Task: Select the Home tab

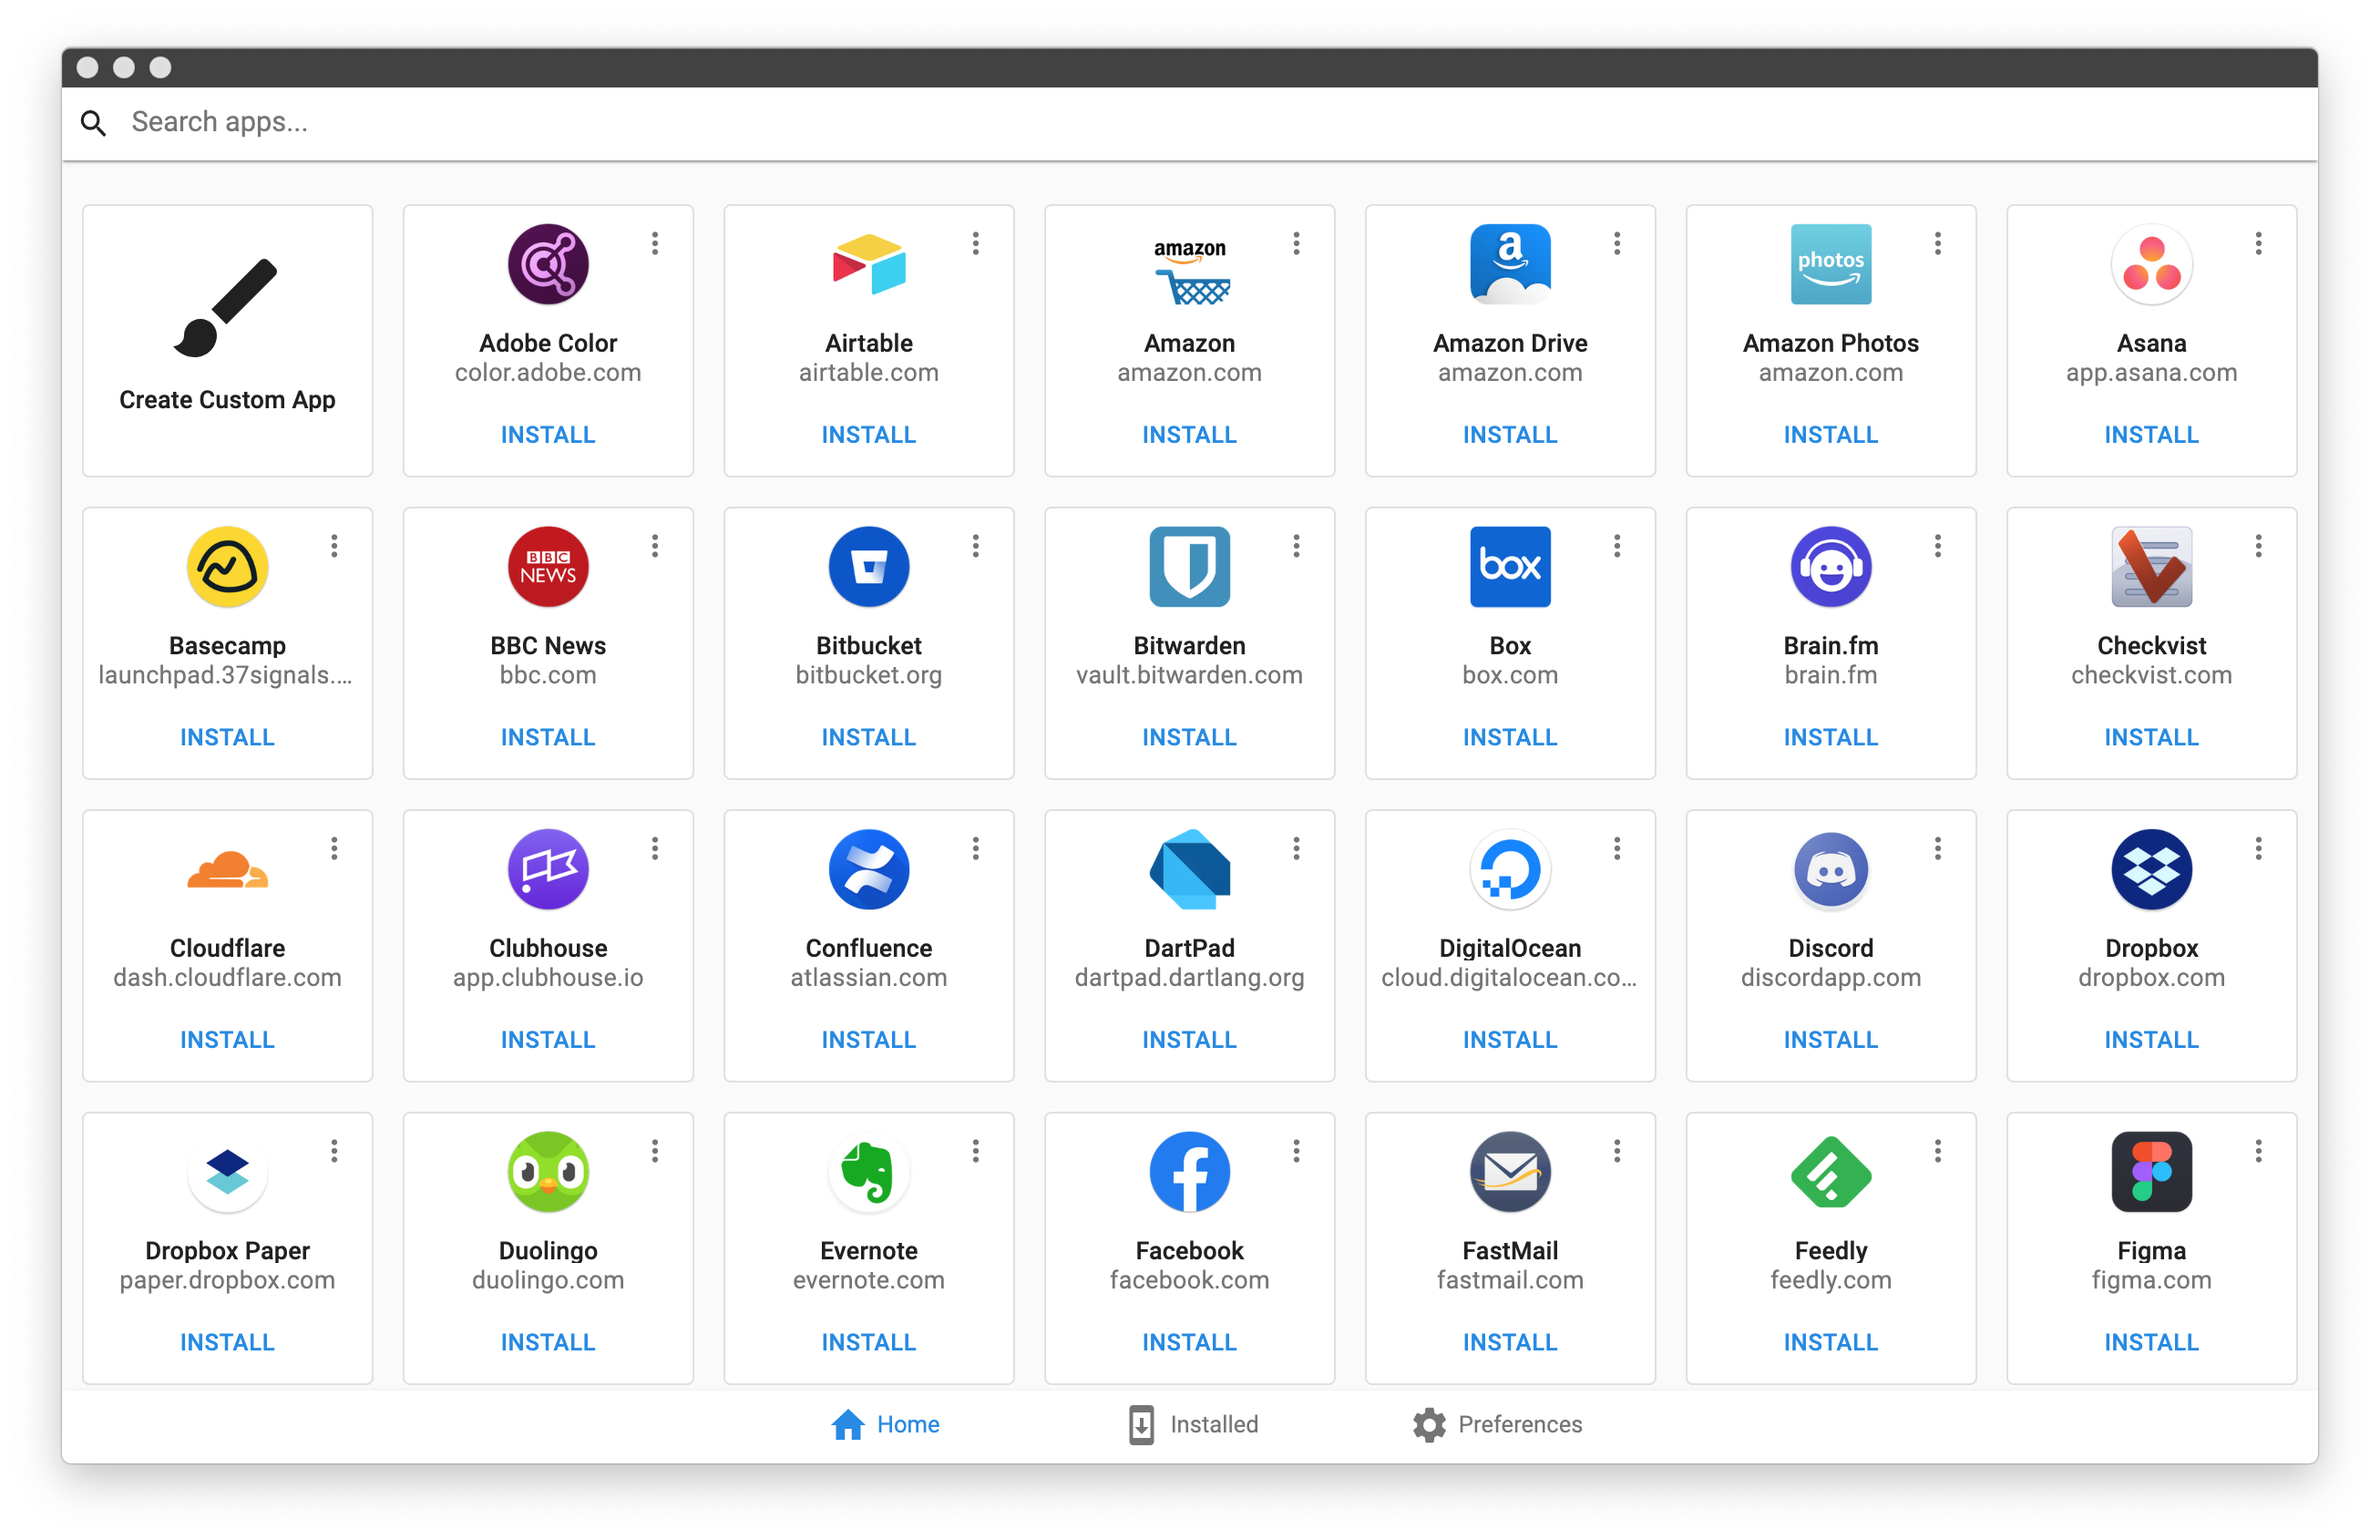Action: pos(886,1424)
